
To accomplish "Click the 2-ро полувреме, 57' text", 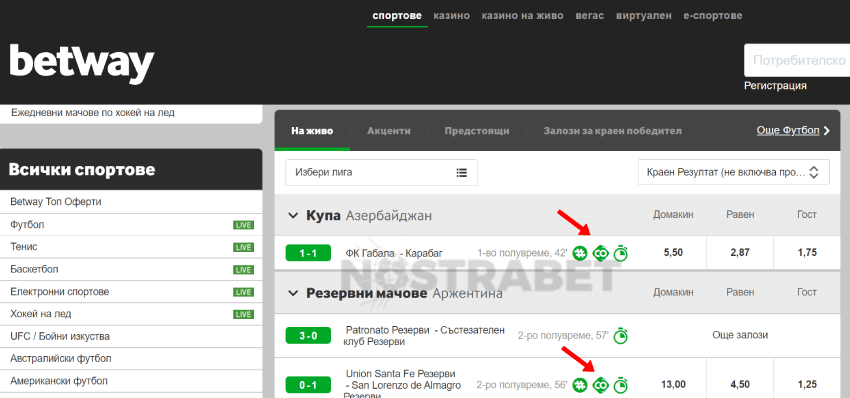I will 563,336.
